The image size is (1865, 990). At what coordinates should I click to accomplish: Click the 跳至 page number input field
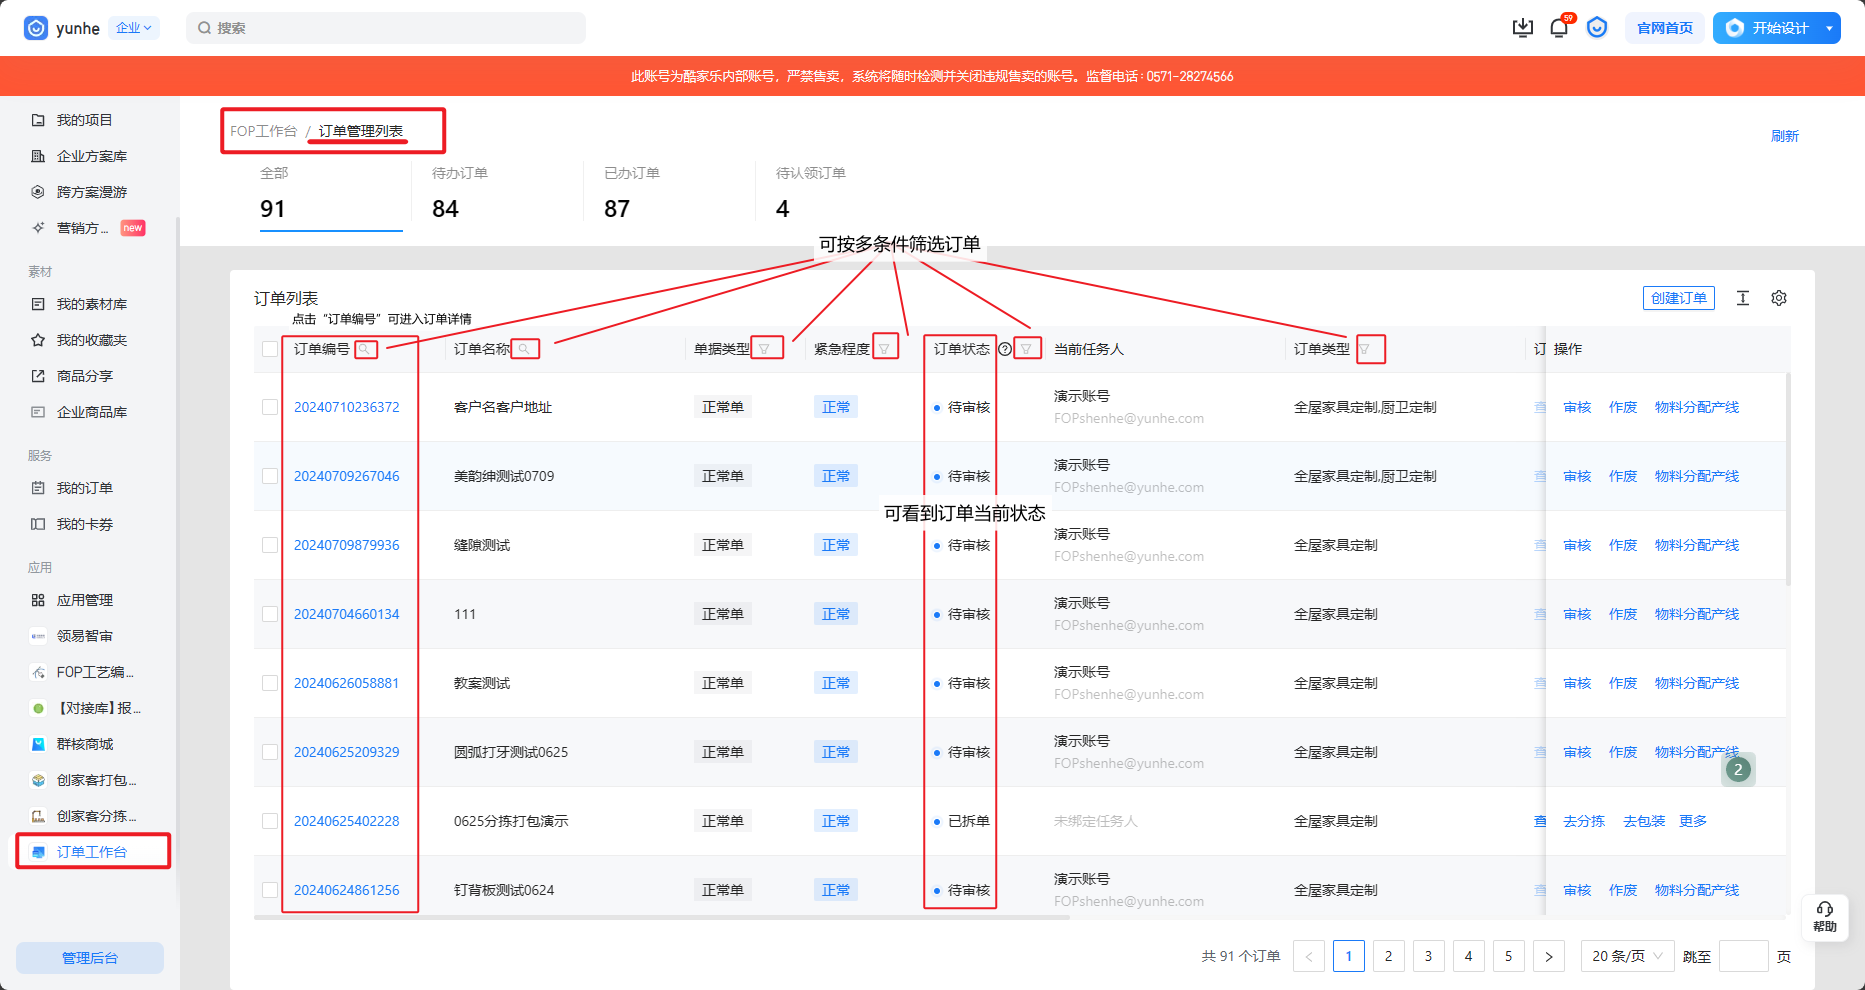(1743, 956)
